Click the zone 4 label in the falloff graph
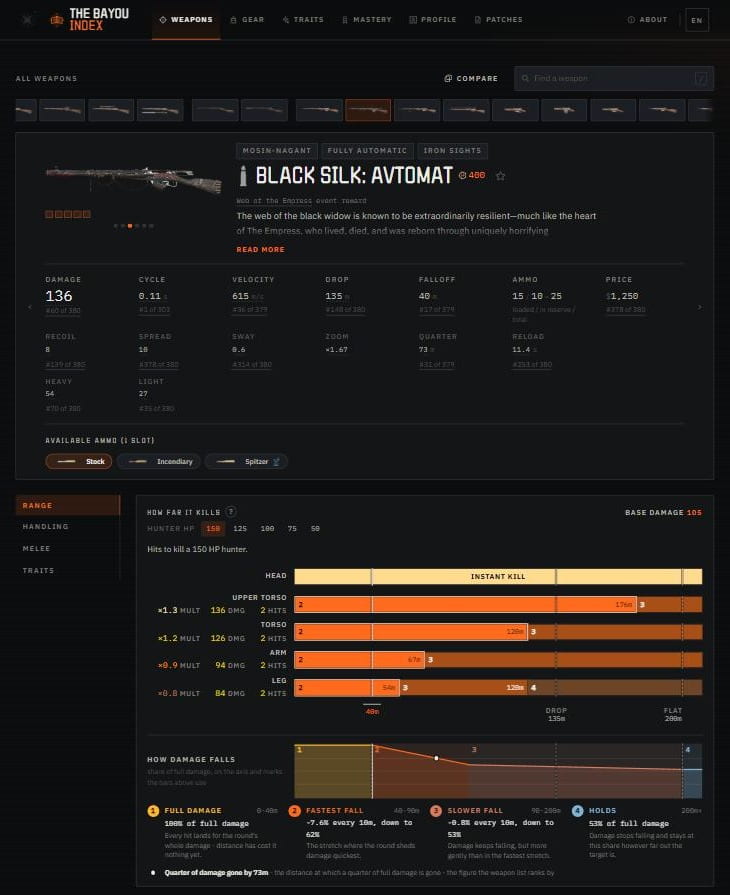 [688, 749]
